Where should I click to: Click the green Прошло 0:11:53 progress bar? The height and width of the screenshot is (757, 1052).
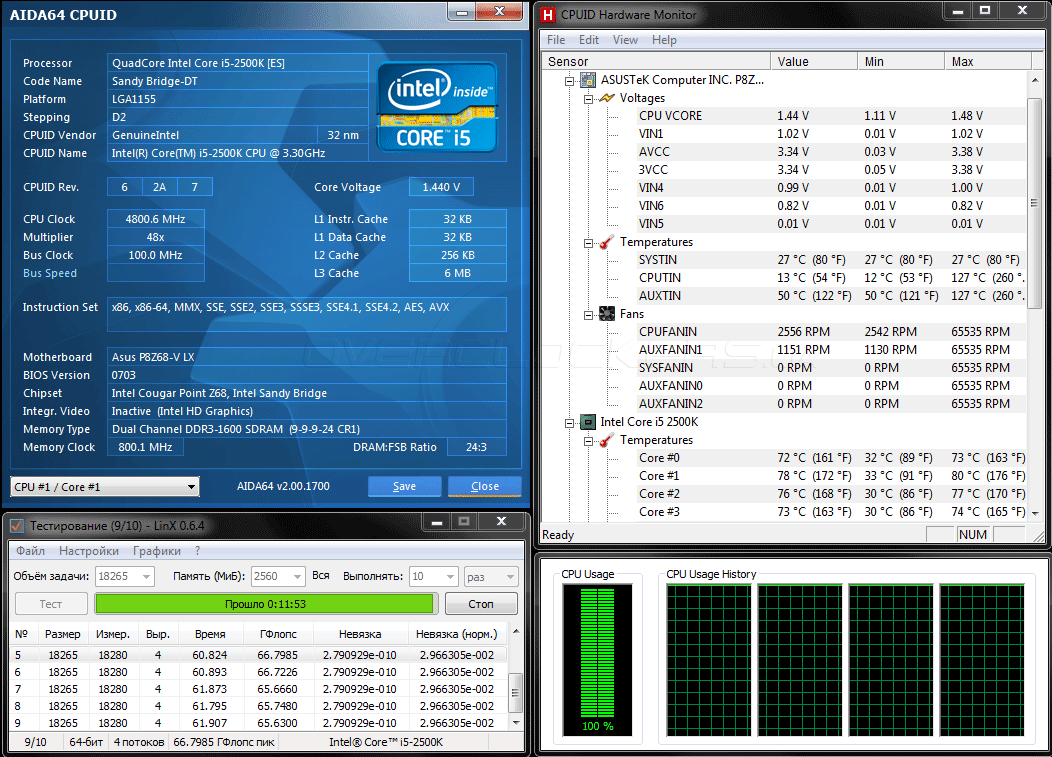266,603
